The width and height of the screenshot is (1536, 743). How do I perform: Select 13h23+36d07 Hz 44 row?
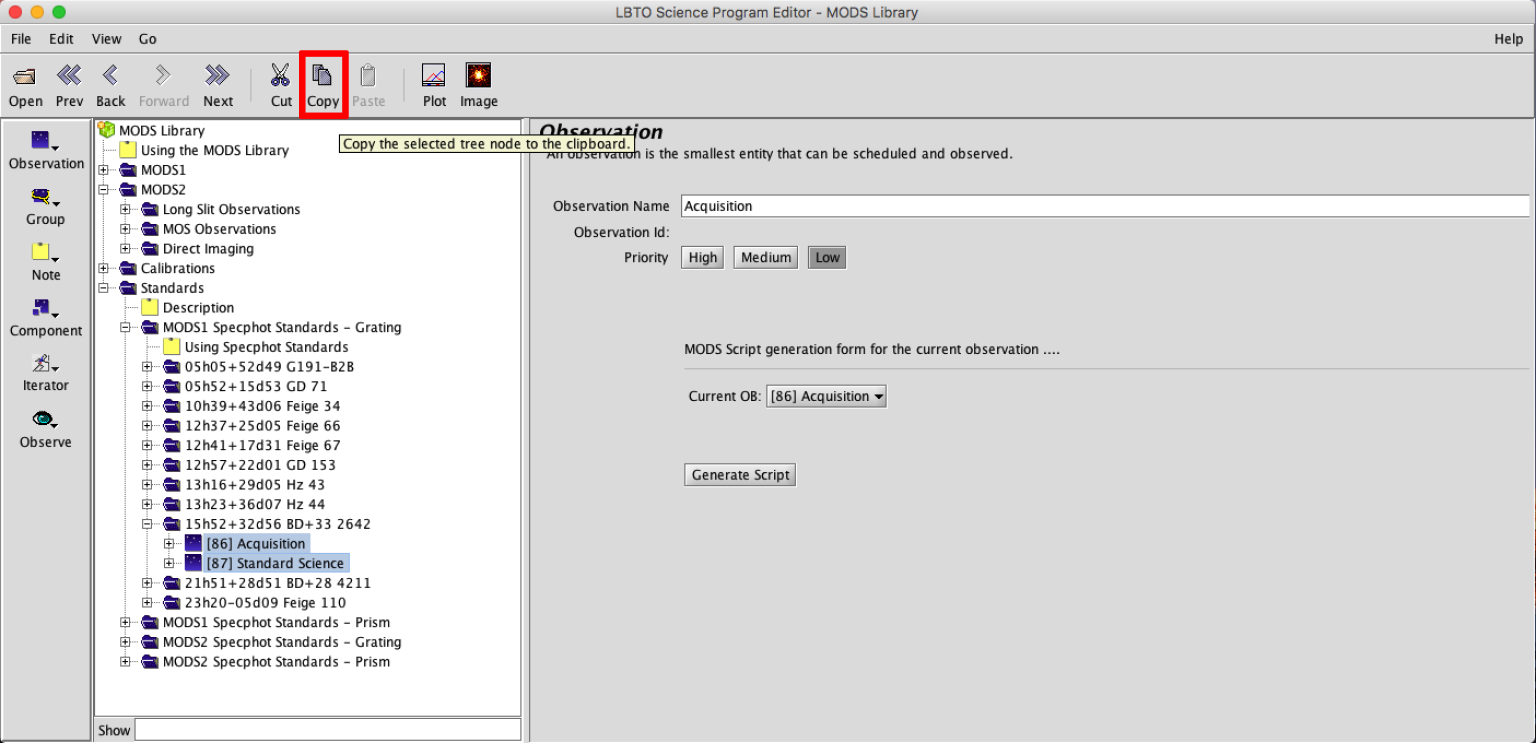pos(254,504)
